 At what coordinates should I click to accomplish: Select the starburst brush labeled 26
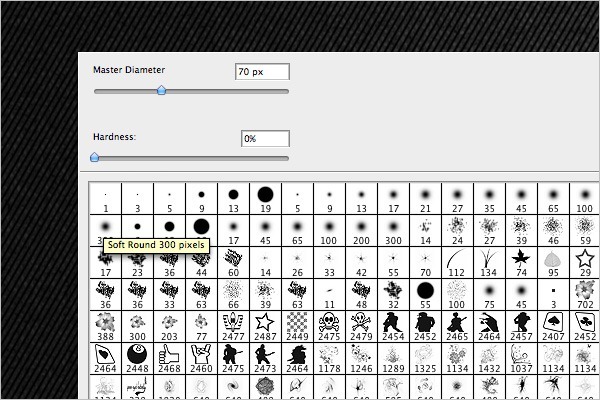coord(297,263)
